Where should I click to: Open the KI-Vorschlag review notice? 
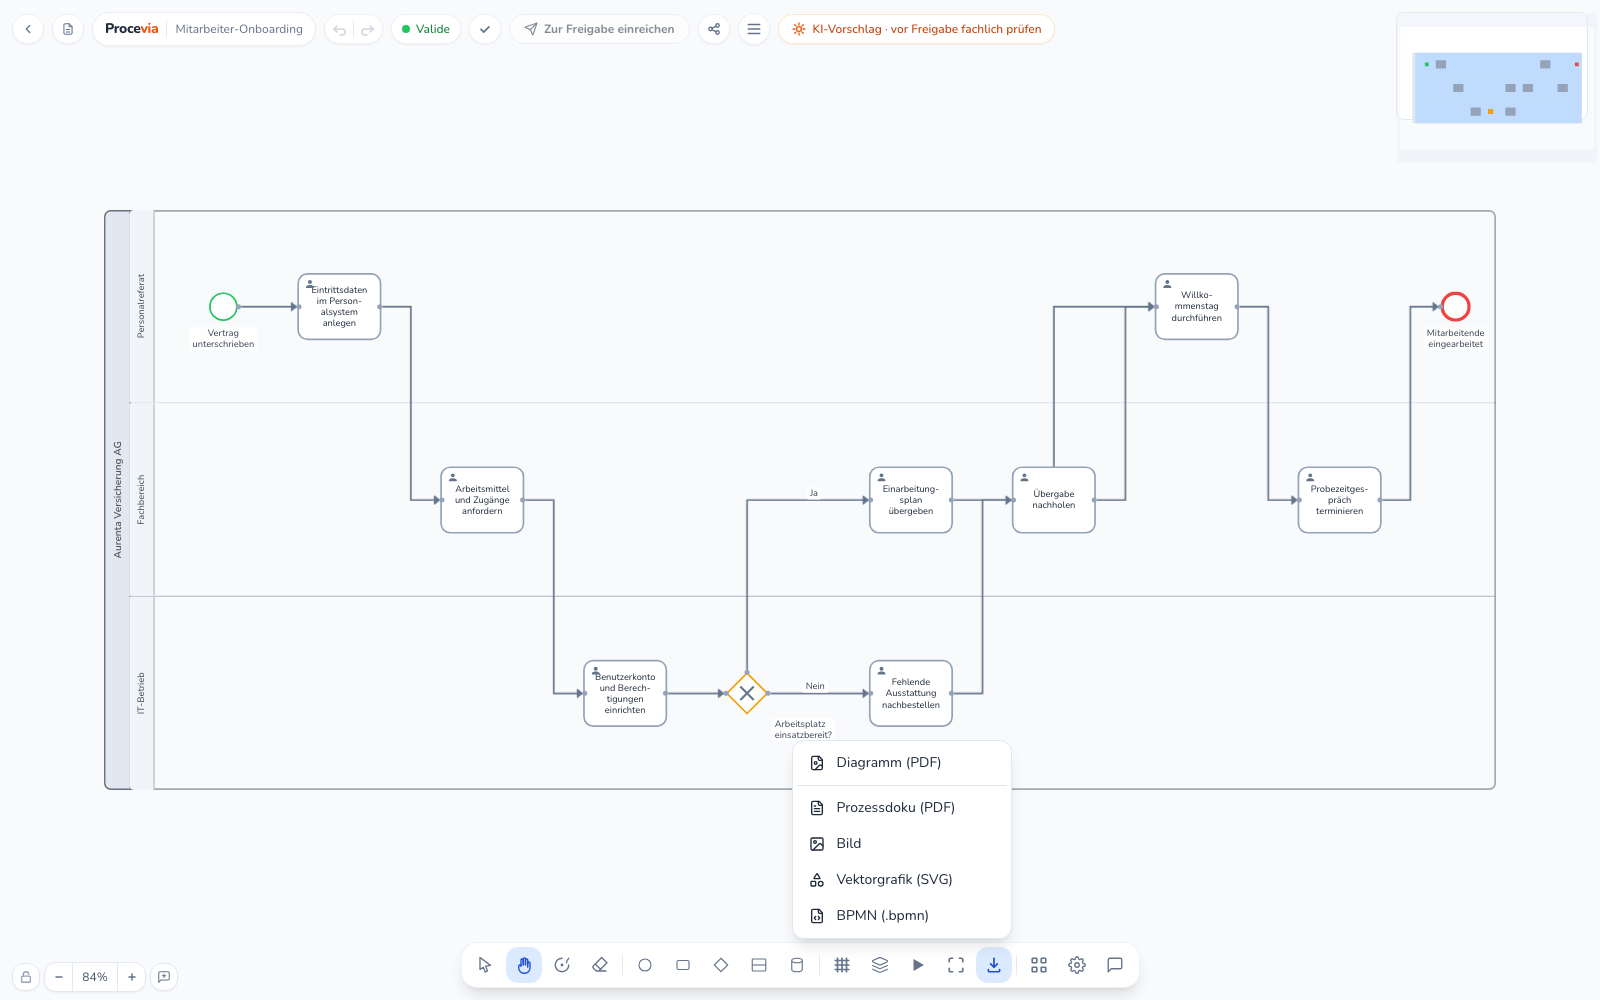916,29
